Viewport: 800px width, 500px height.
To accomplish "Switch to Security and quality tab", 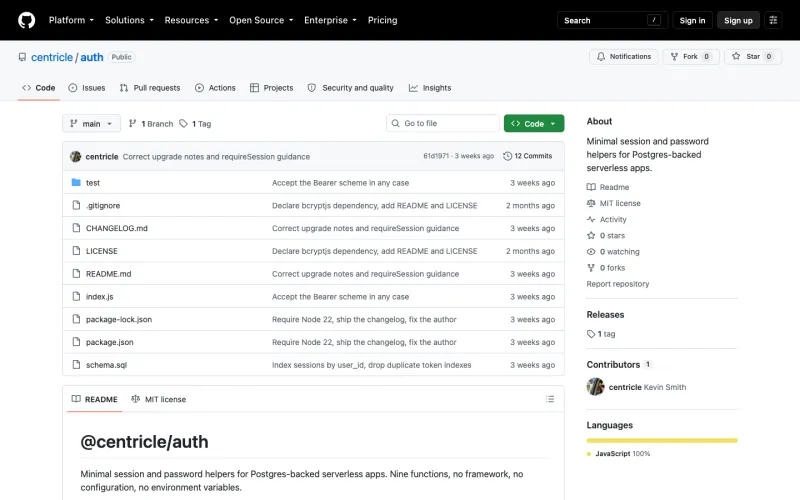I will pos(351,88).
